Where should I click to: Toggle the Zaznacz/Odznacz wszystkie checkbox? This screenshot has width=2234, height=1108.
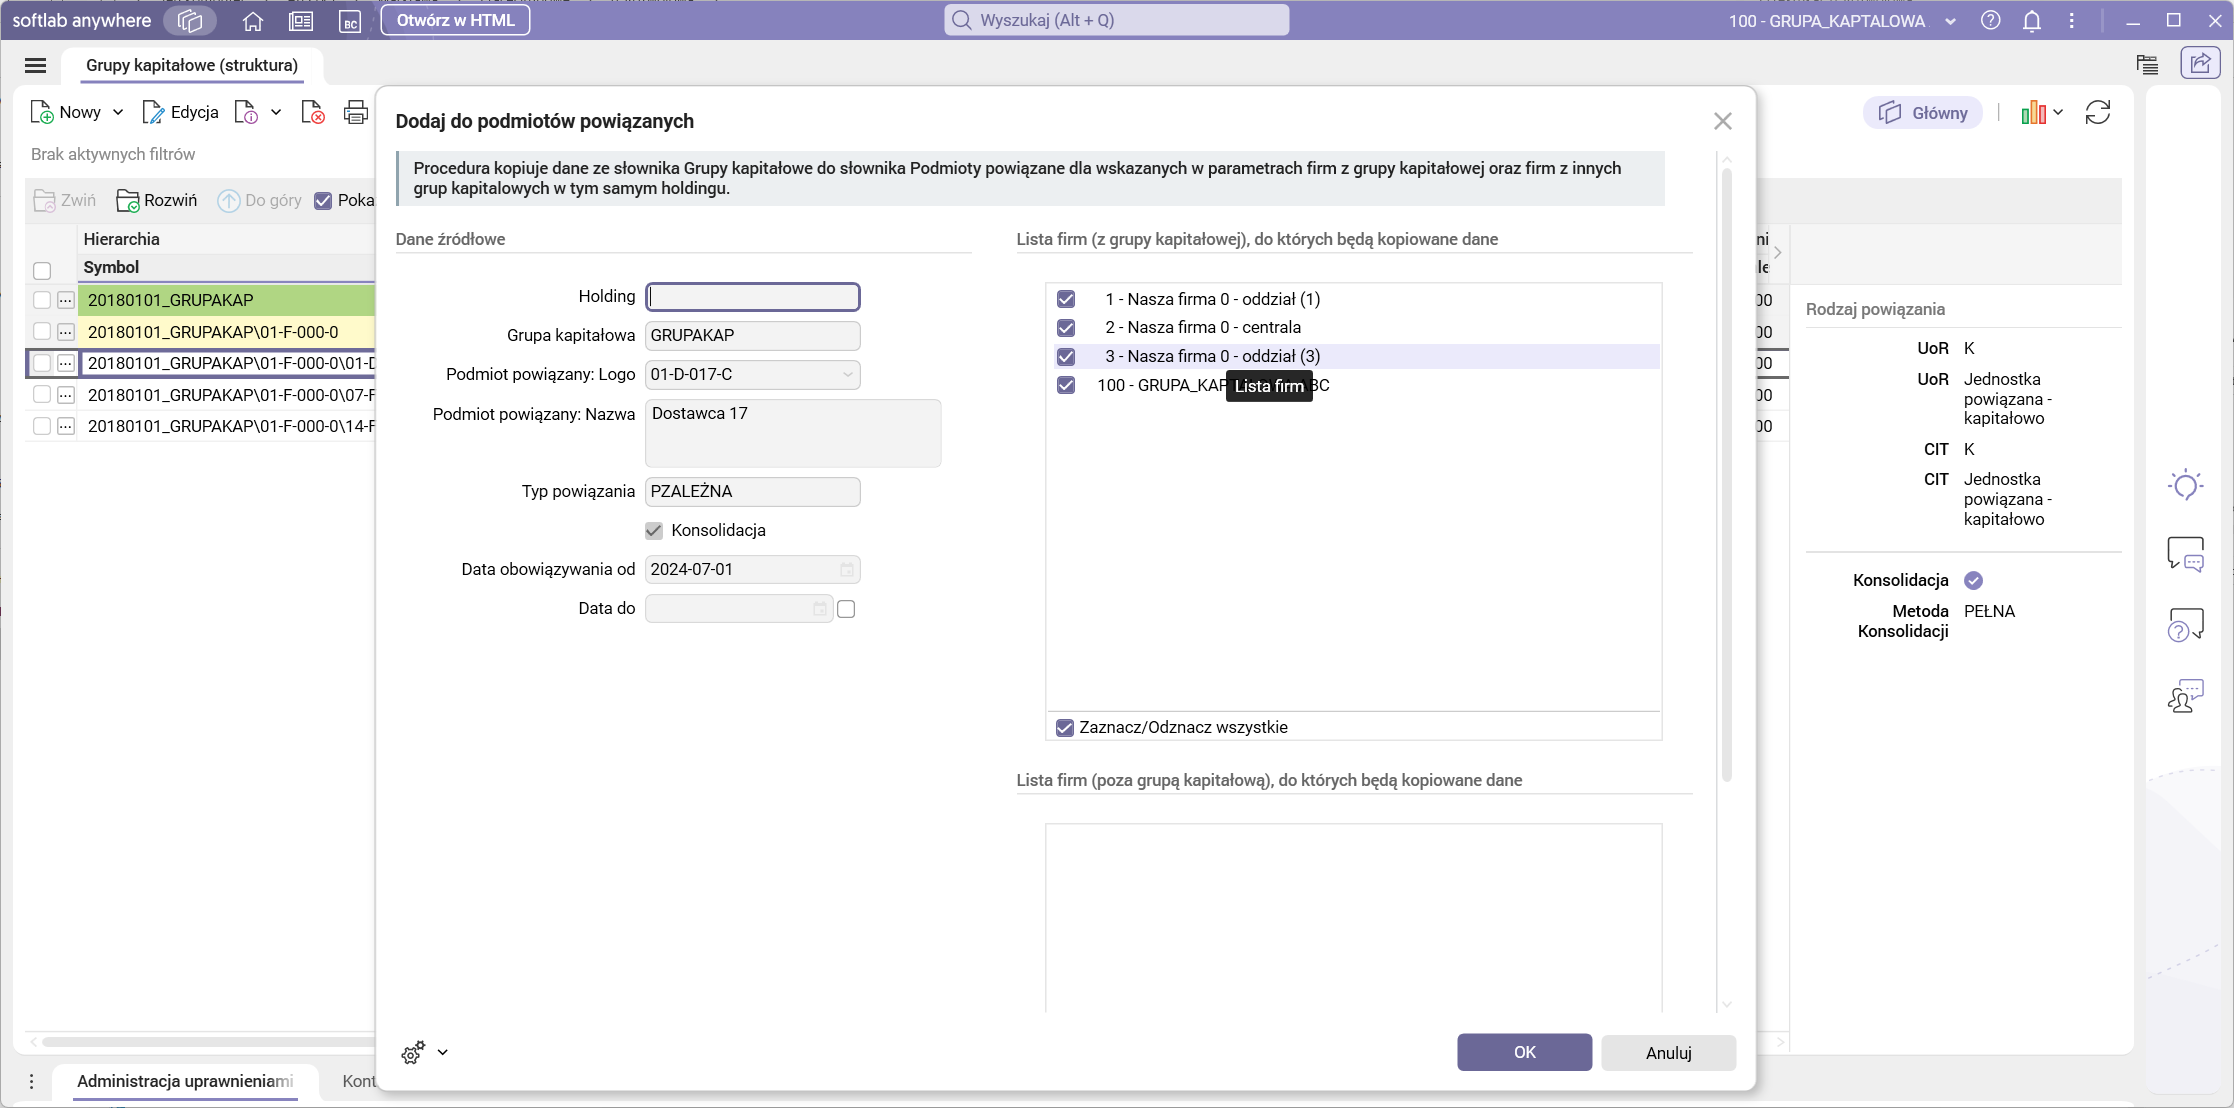tap(1065, 728)
